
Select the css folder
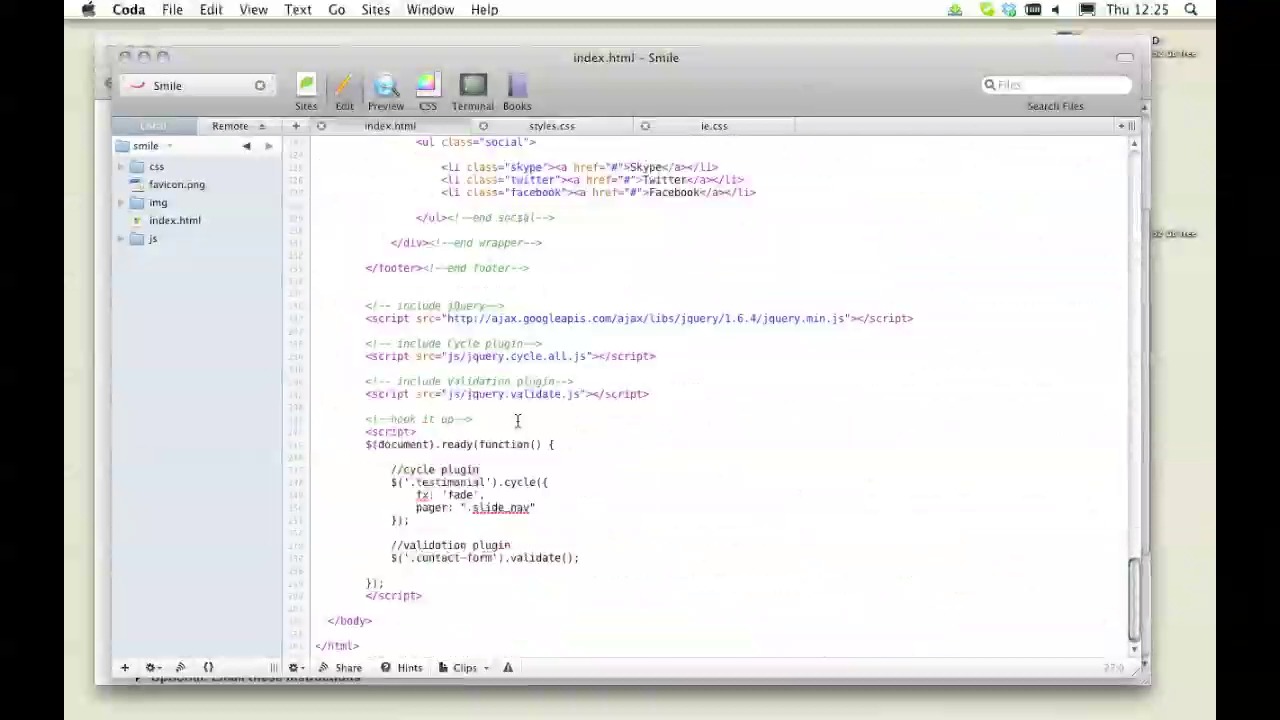156,167
